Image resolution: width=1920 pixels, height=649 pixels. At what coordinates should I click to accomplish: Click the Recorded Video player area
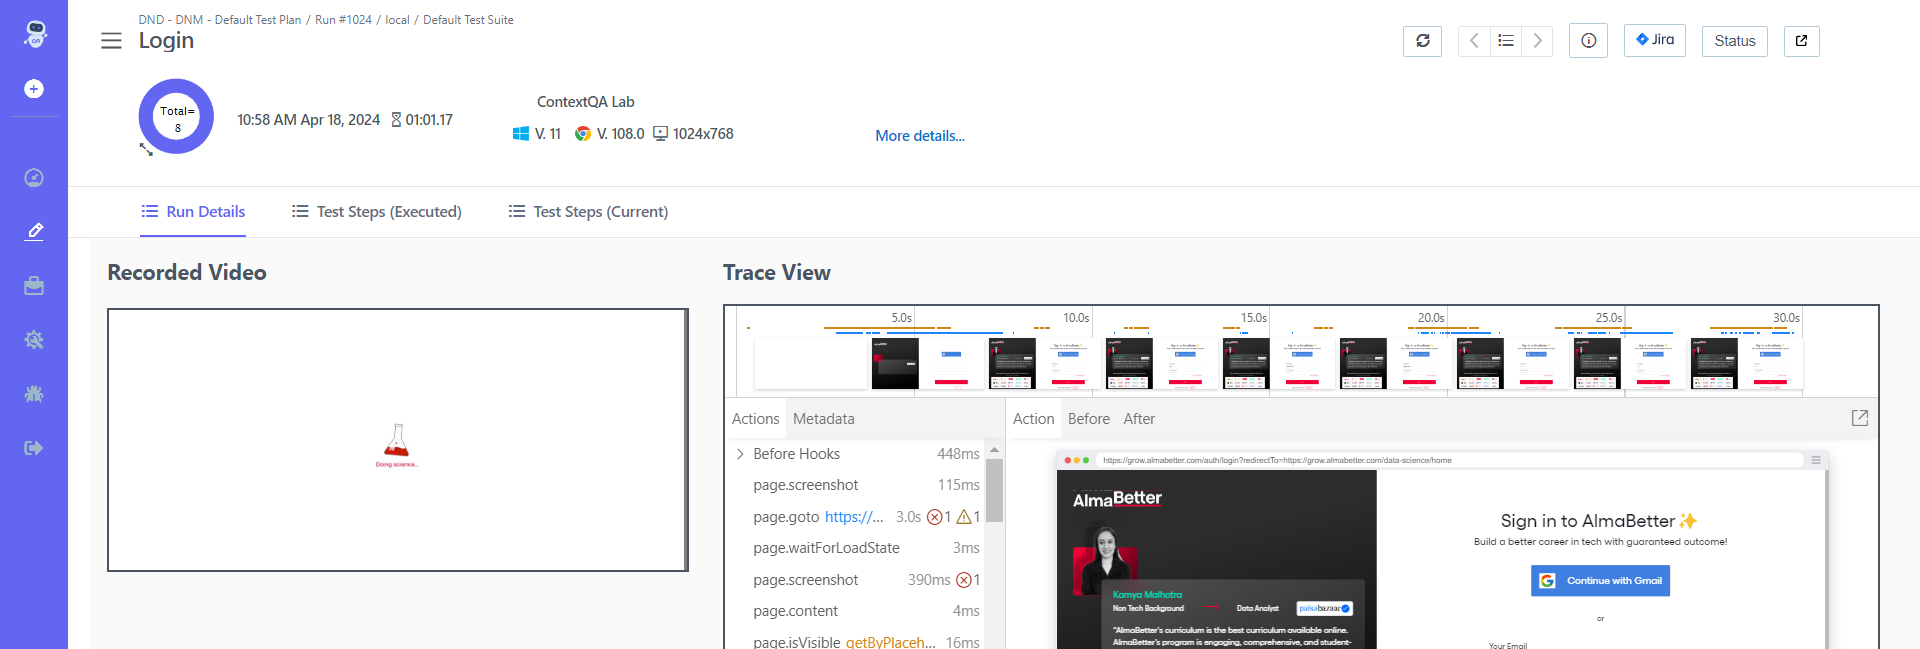398,440
